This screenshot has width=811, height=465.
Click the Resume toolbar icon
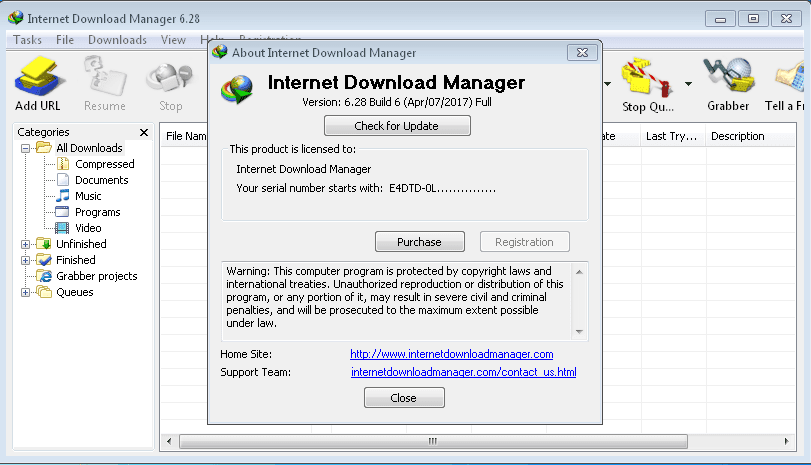pyautogui.click(x=105, y=77)
